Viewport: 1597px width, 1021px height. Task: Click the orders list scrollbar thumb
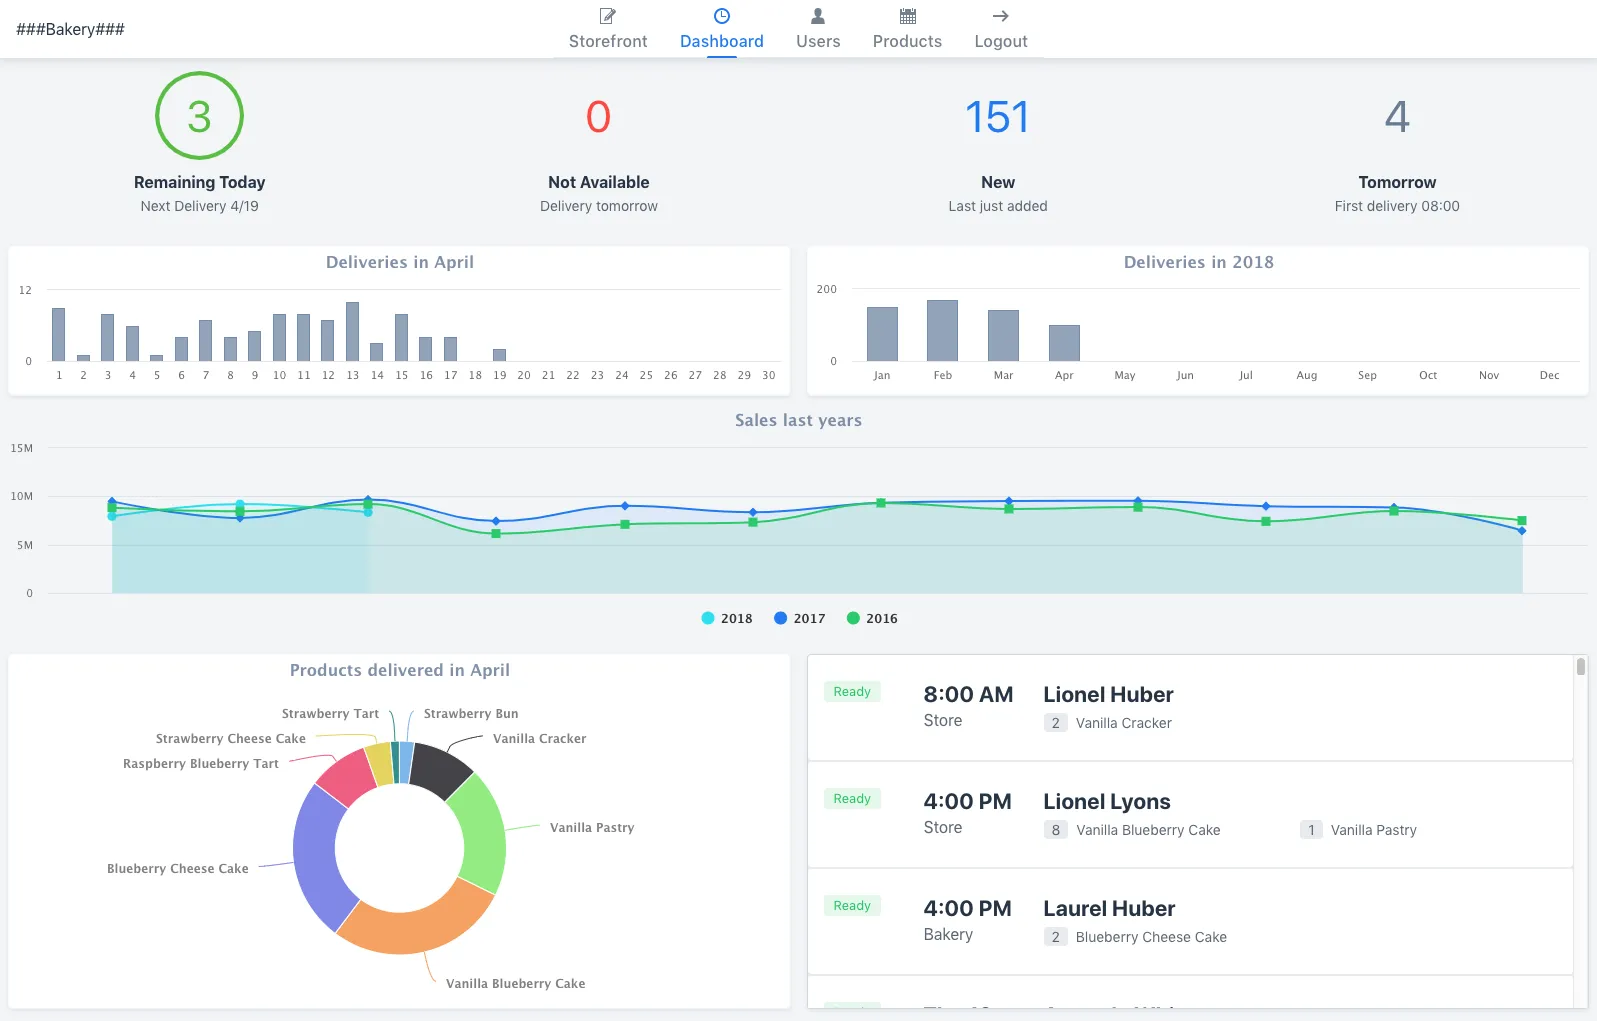1580,667
